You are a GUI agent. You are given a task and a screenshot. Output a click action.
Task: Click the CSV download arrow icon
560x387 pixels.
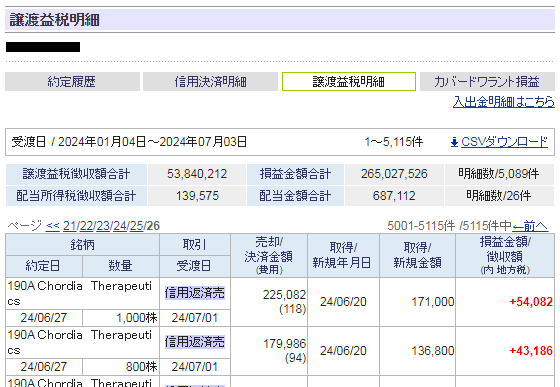coord(454,142)
